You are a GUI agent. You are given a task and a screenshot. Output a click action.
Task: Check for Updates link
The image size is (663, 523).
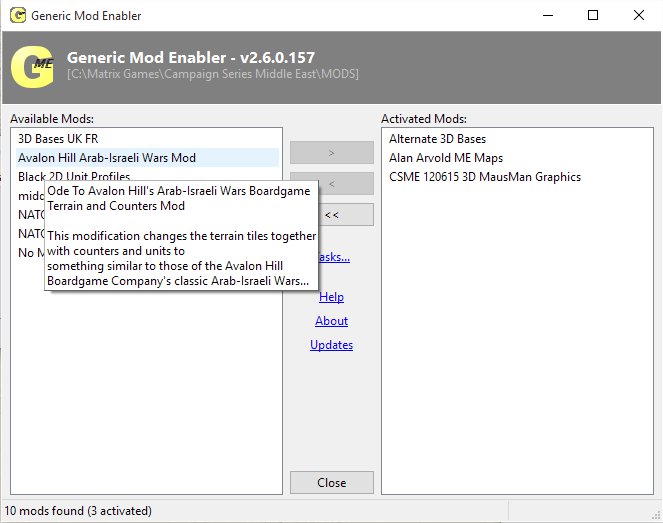point(332,345)
